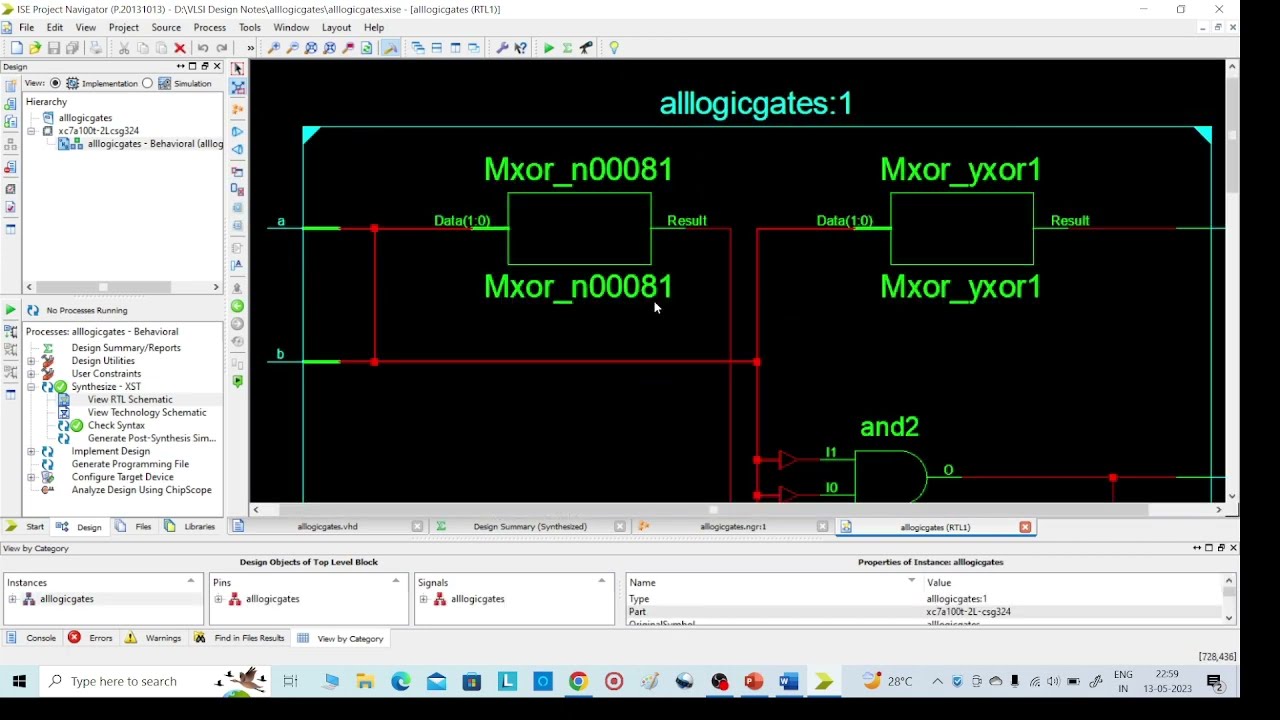
Task: Select Analyze Design Using ChipScope process
Action: coord(141,491)
